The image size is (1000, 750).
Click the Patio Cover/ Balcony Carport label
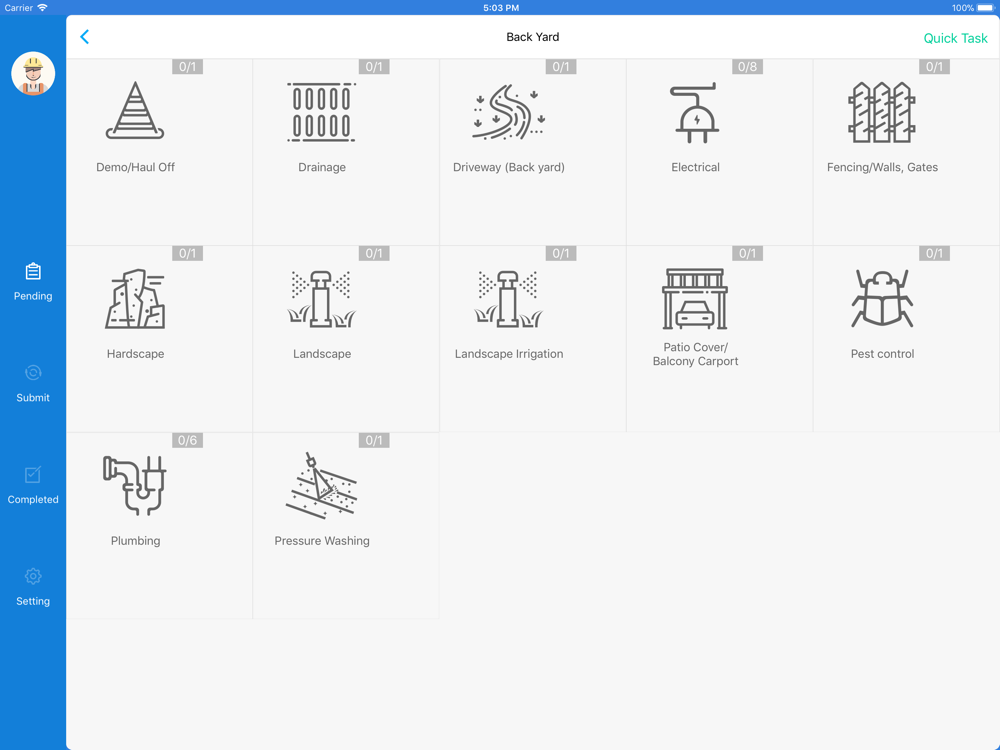[x=695, y=354]
